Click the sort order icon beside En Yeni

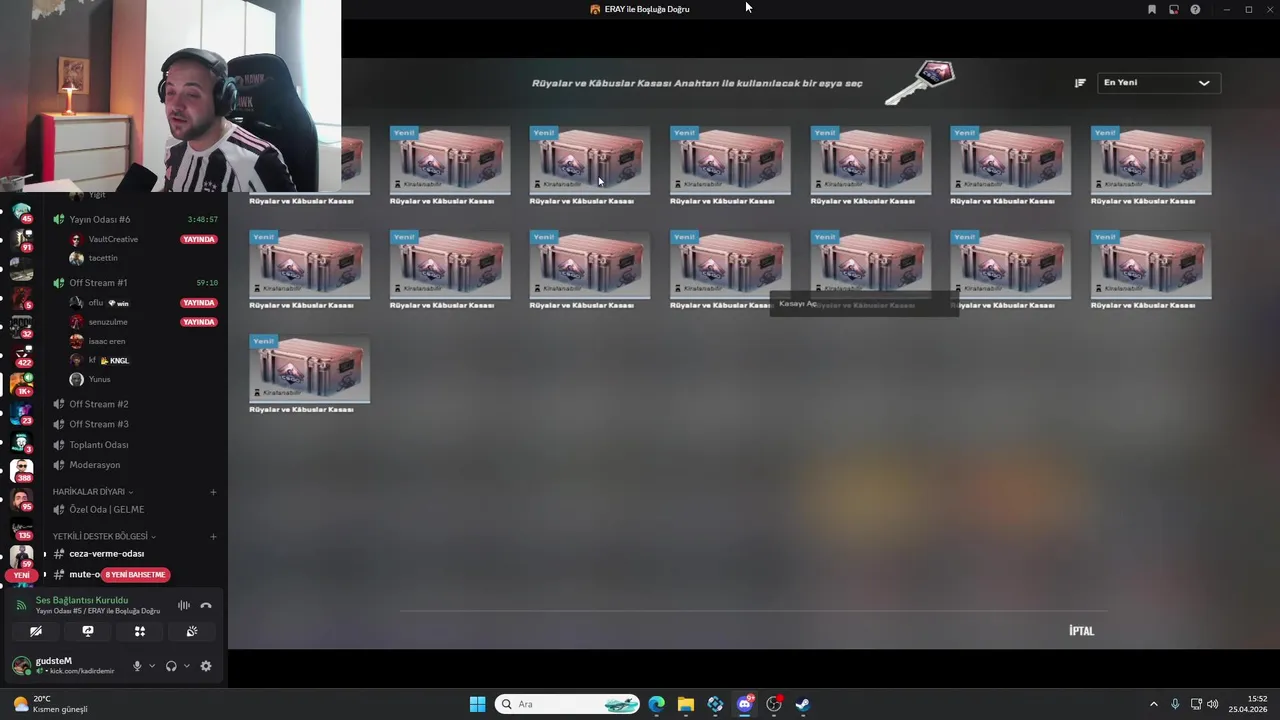[1080, 83]
